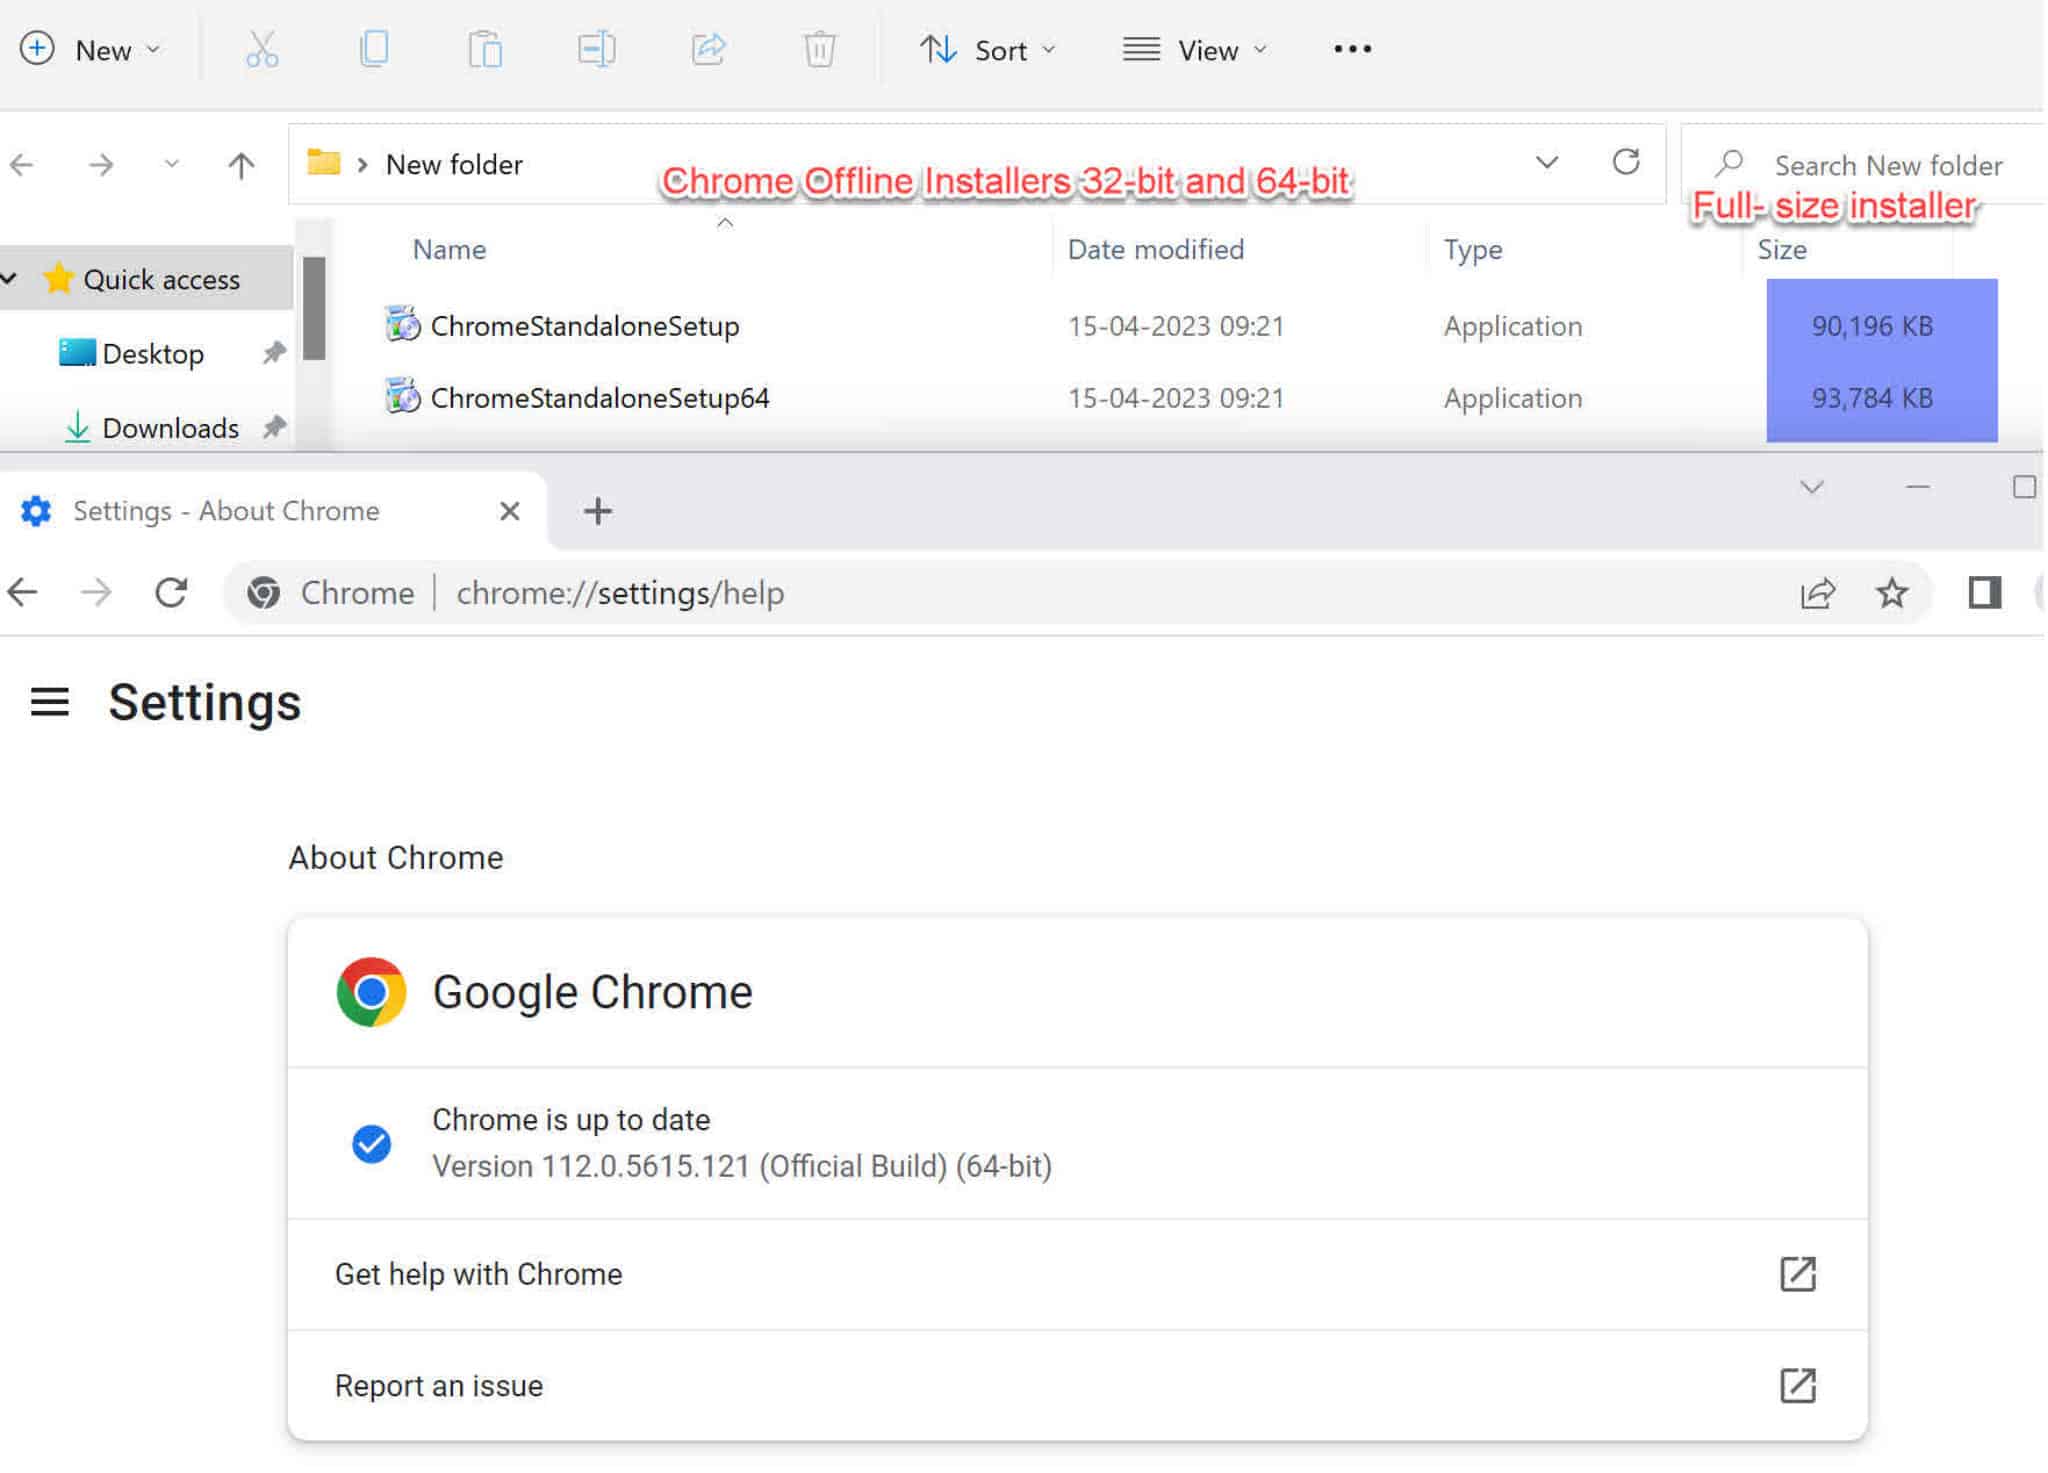Click the 90,196 KB size cell
This screenshot has height=1473, width=2048.
coord(1872,326)
